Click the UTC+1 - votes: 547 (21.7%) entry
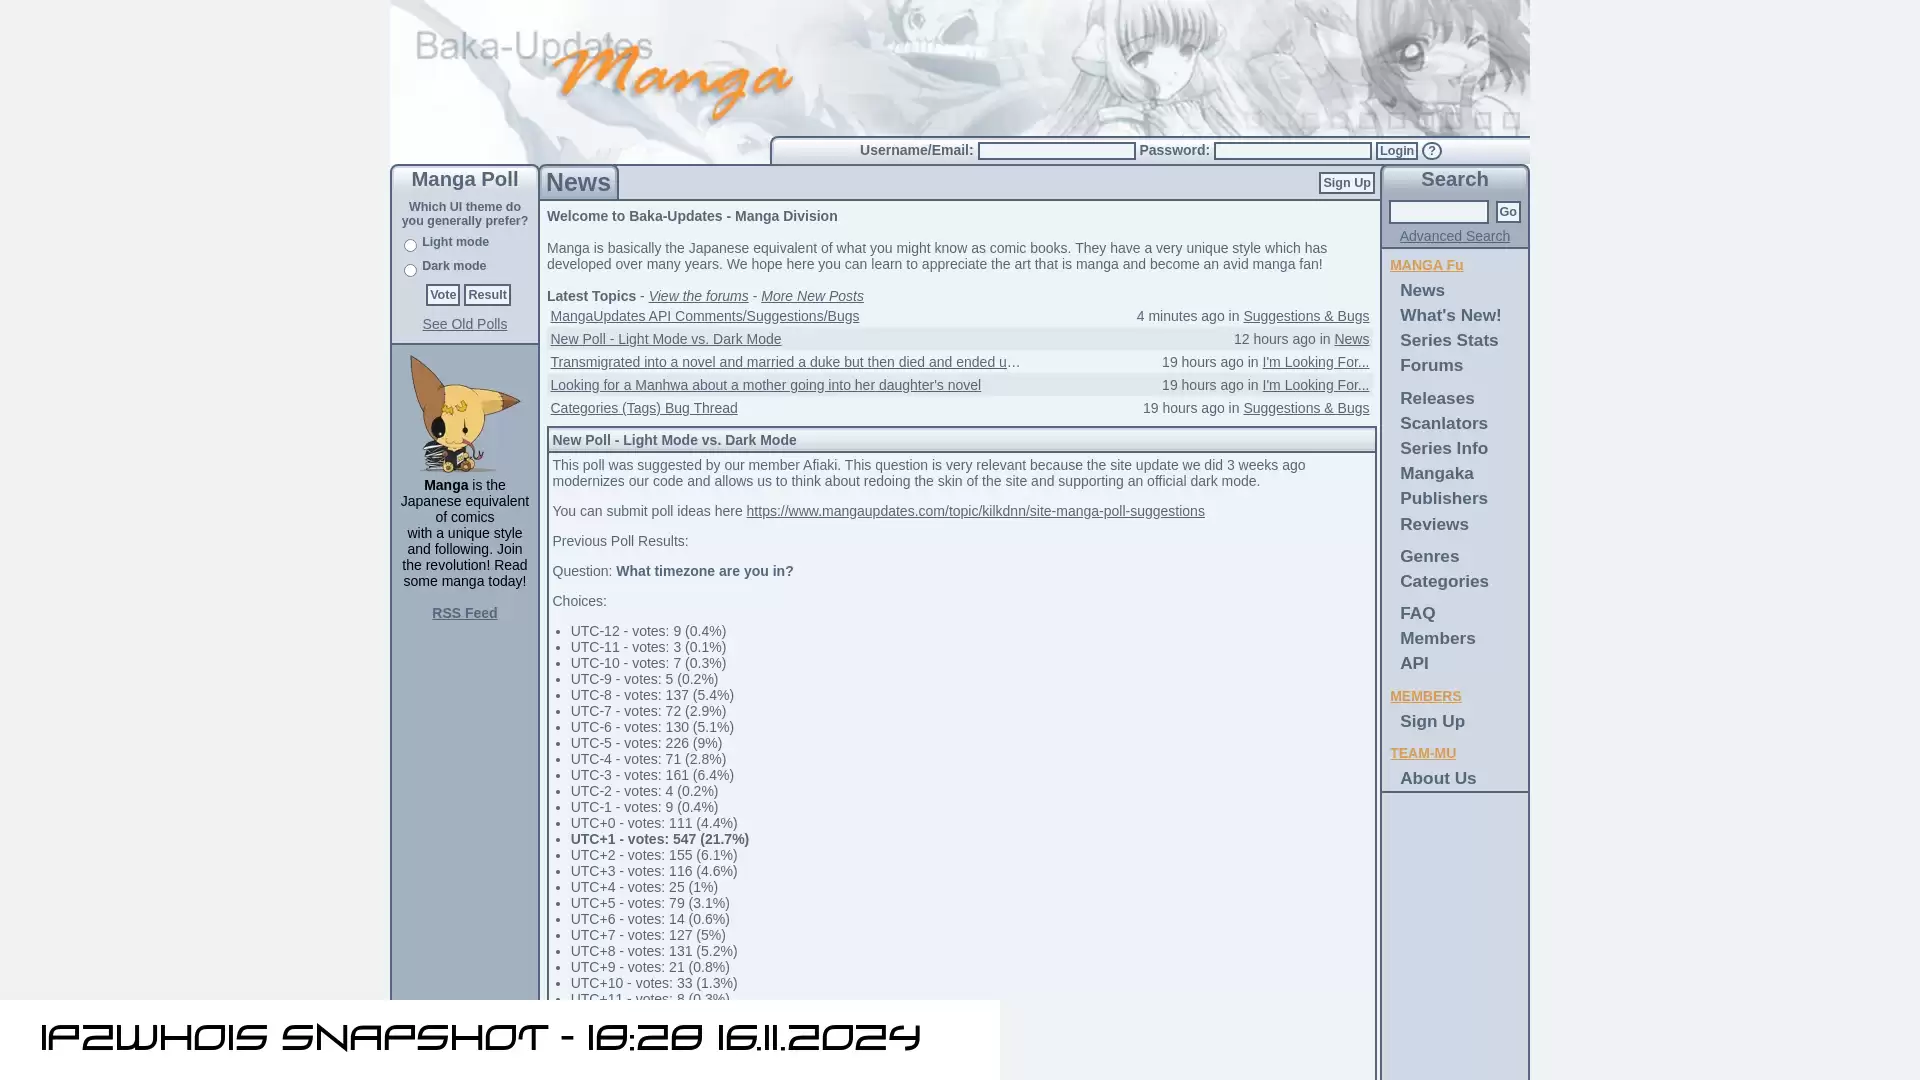The image size is (1920, 1080). pyautogui.click(x=659, y=839)
